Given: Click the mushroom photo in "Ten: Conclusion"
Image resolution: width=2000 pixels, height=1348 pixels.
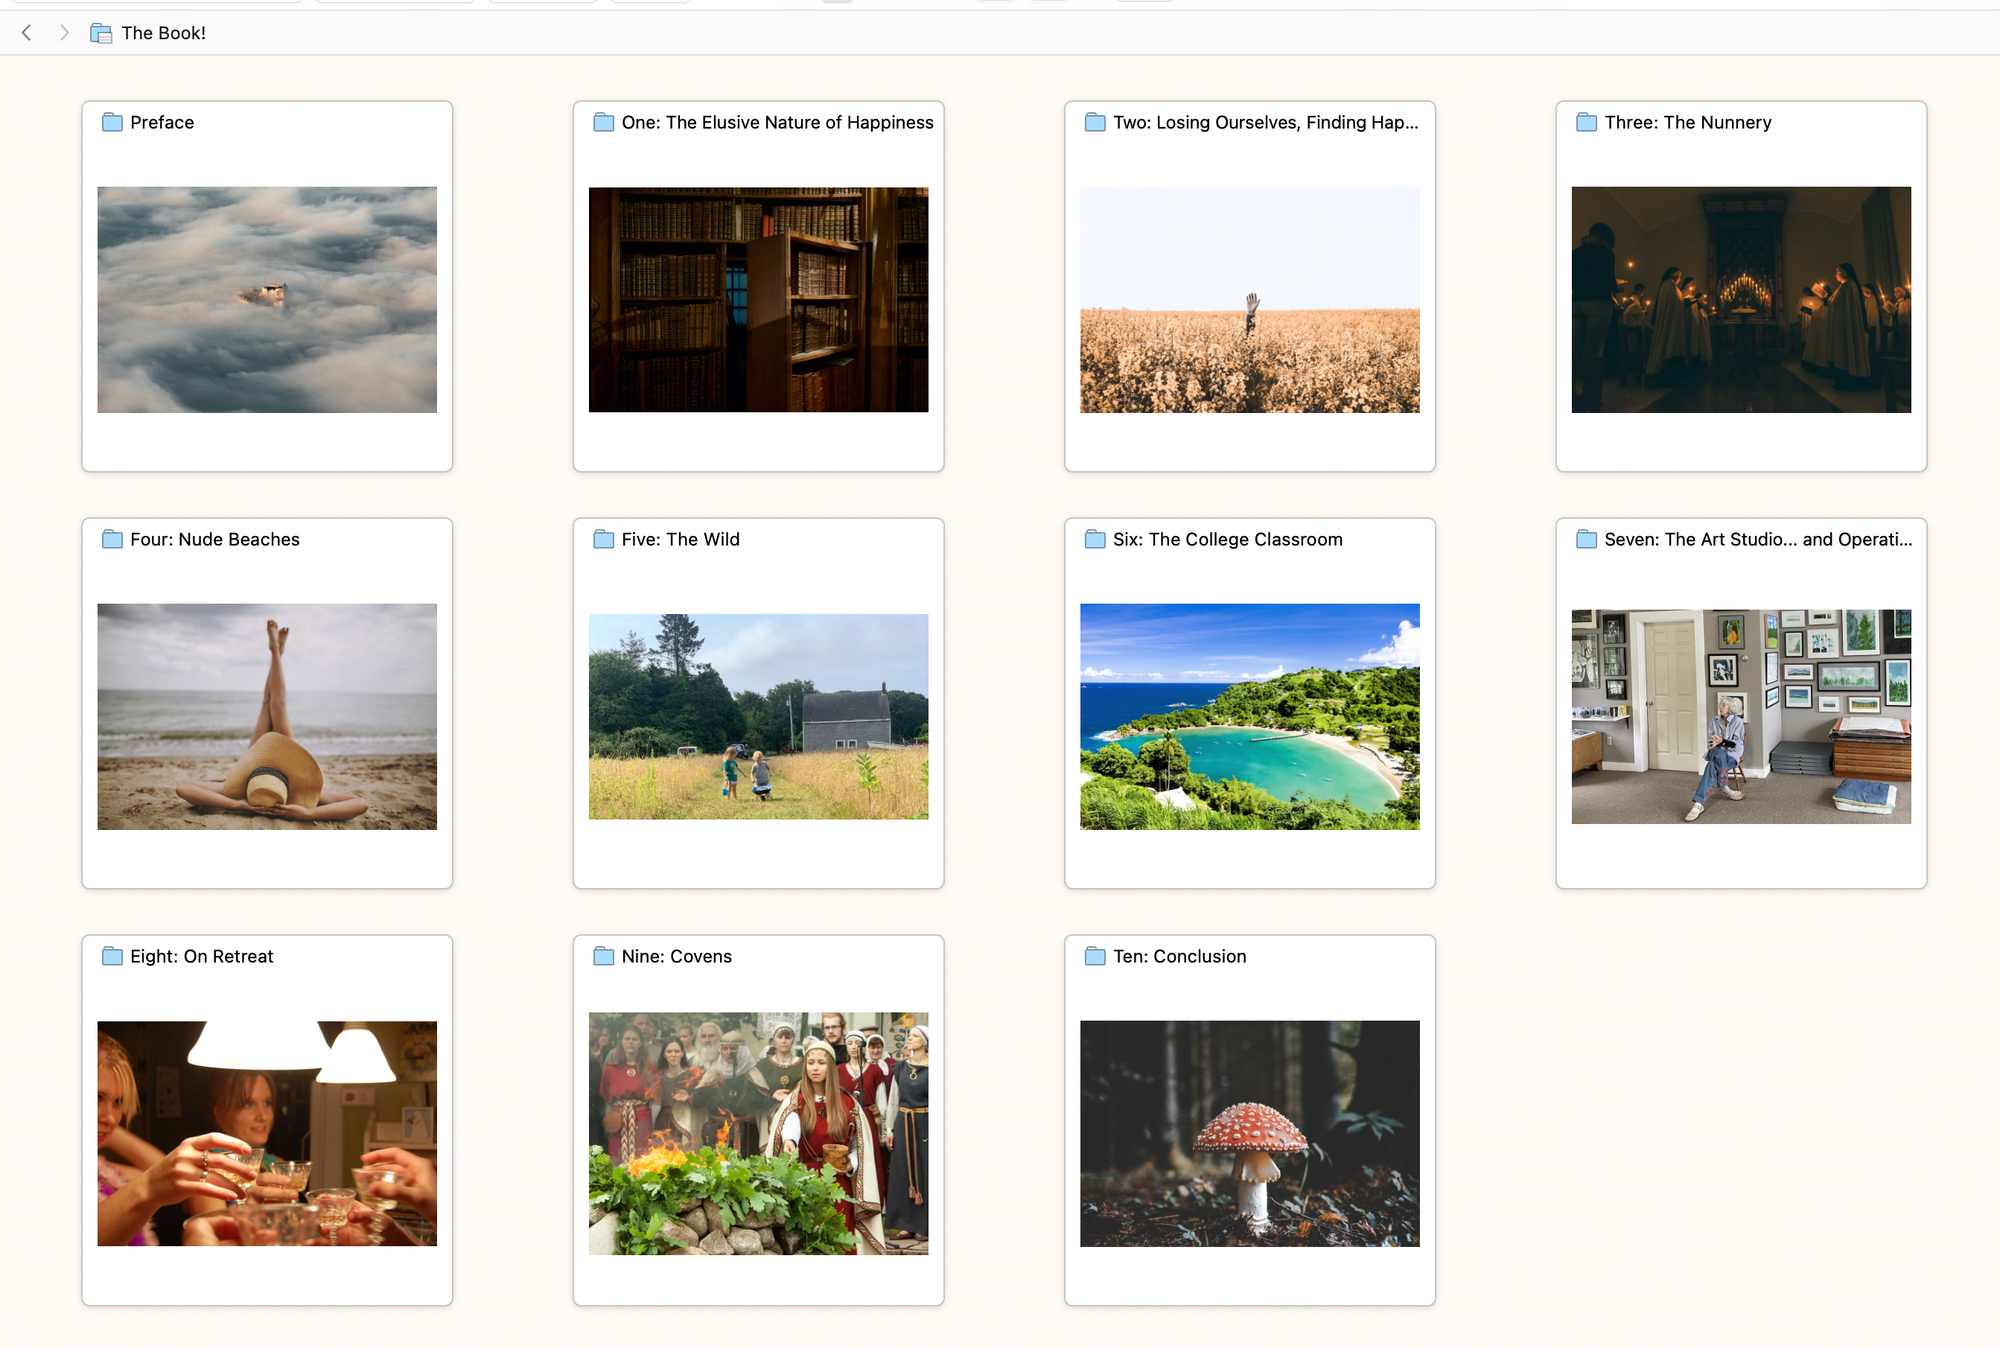Looking at the screenshot, I should (1249, 1133).
